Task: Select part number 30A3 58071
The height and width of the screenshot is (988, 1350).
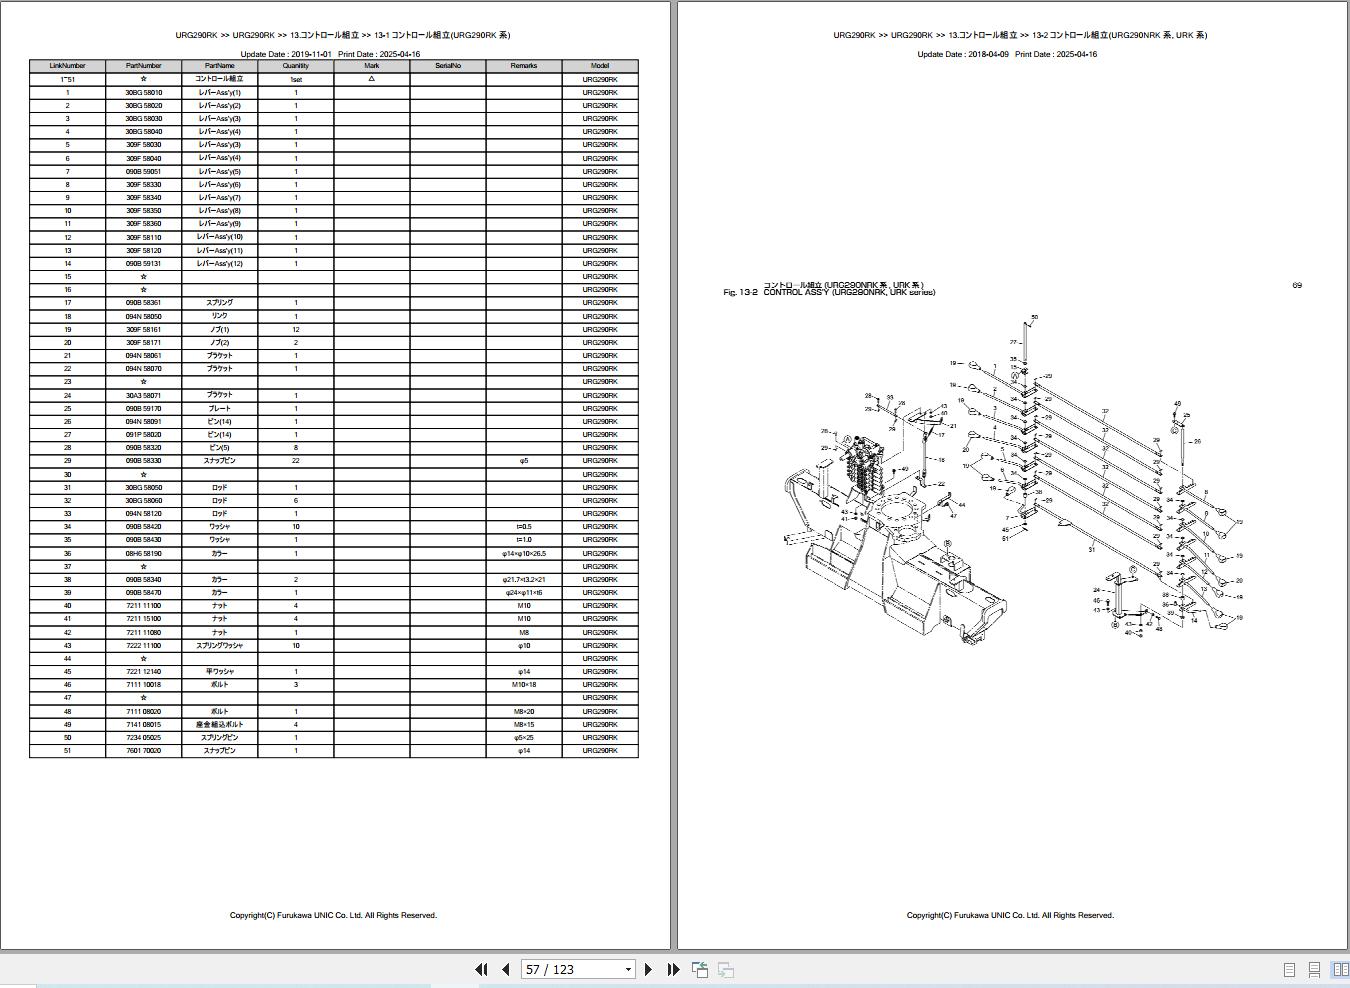Action: pyautogui.click(x=143, y=395)
